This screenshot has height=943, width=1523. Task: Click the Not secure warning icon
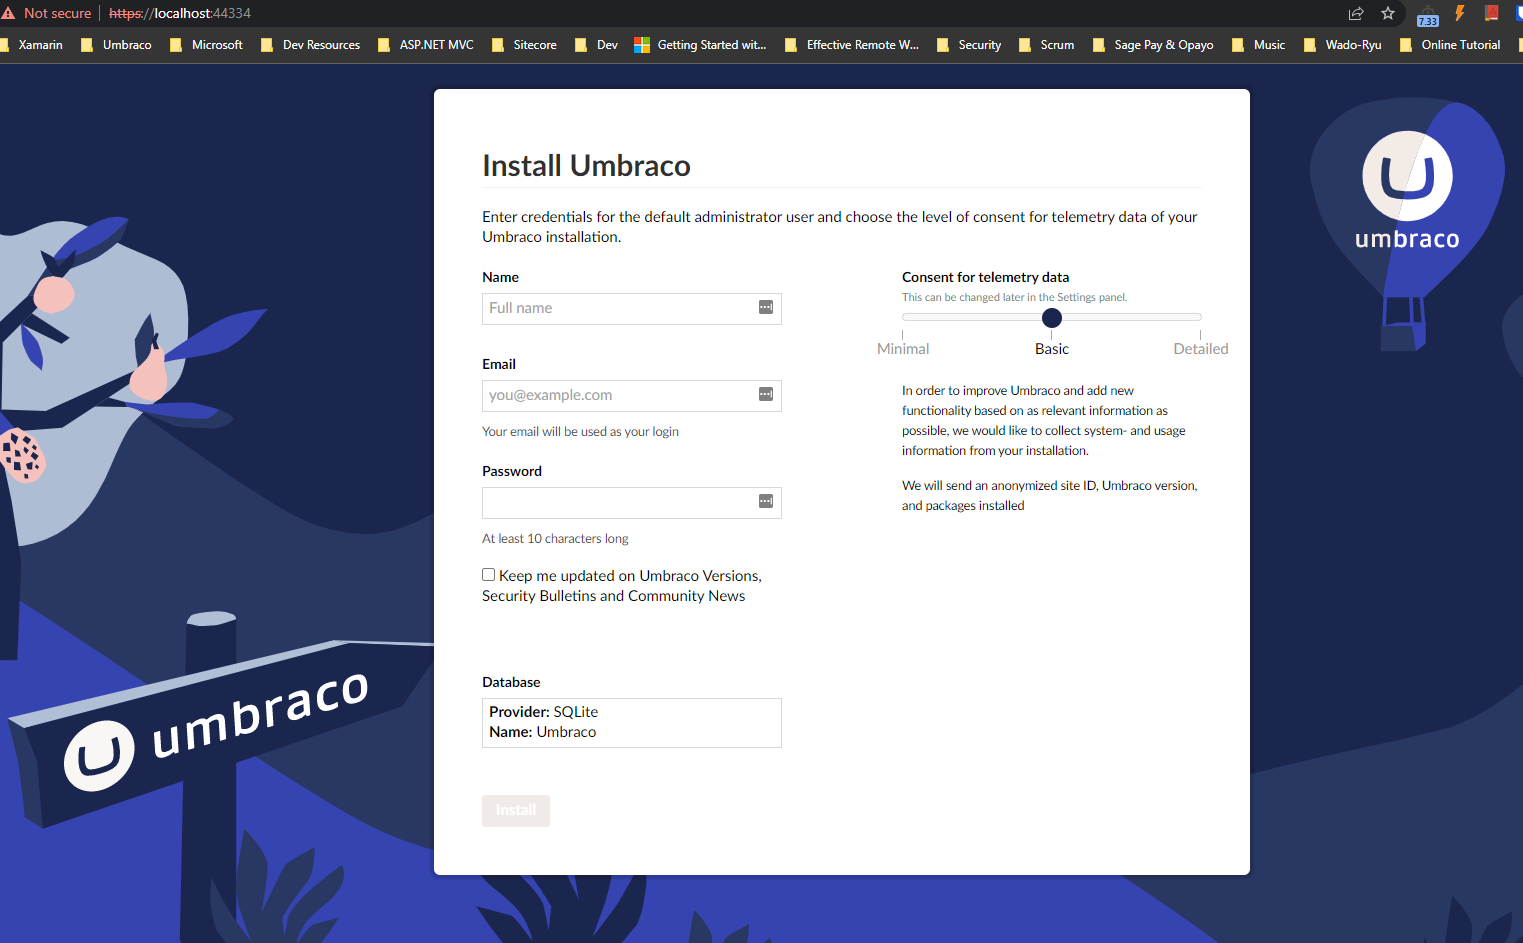[x=8, y=13]
